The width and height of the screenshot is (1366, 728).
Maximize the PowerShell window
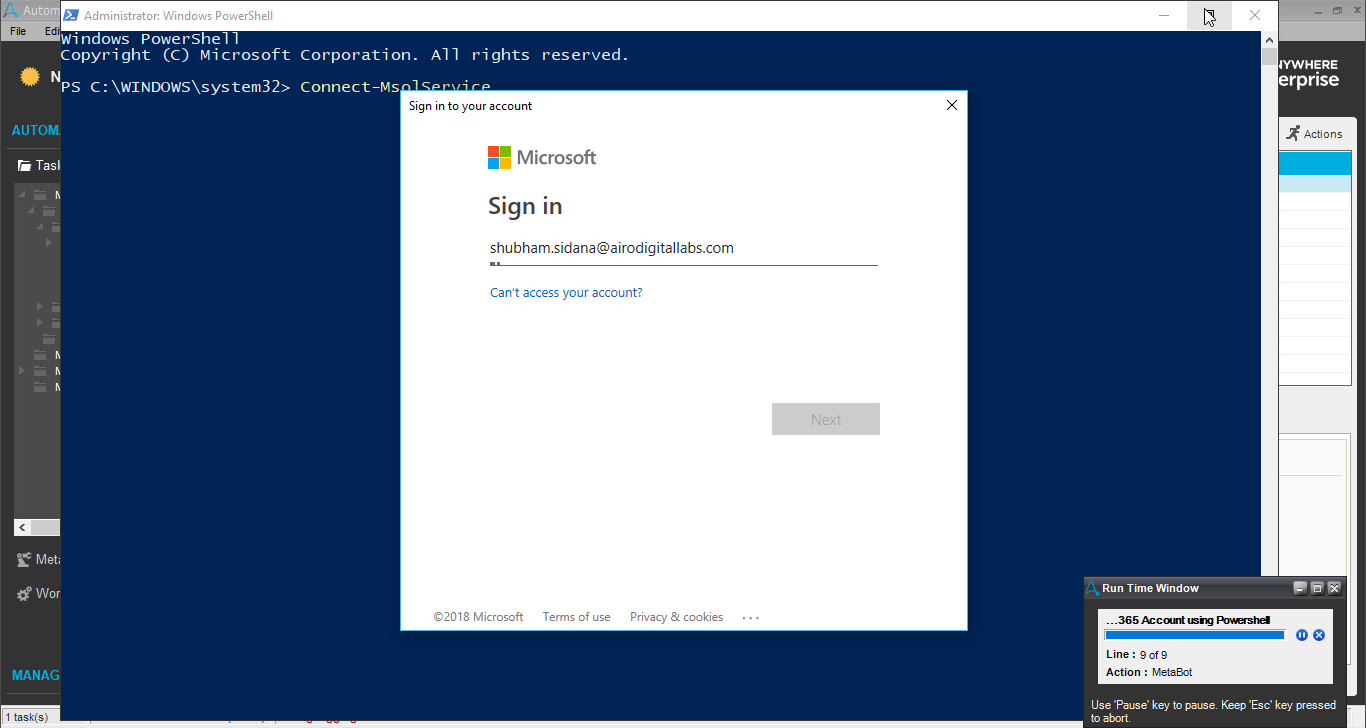pyautogui.click(x=1210, y=15)
